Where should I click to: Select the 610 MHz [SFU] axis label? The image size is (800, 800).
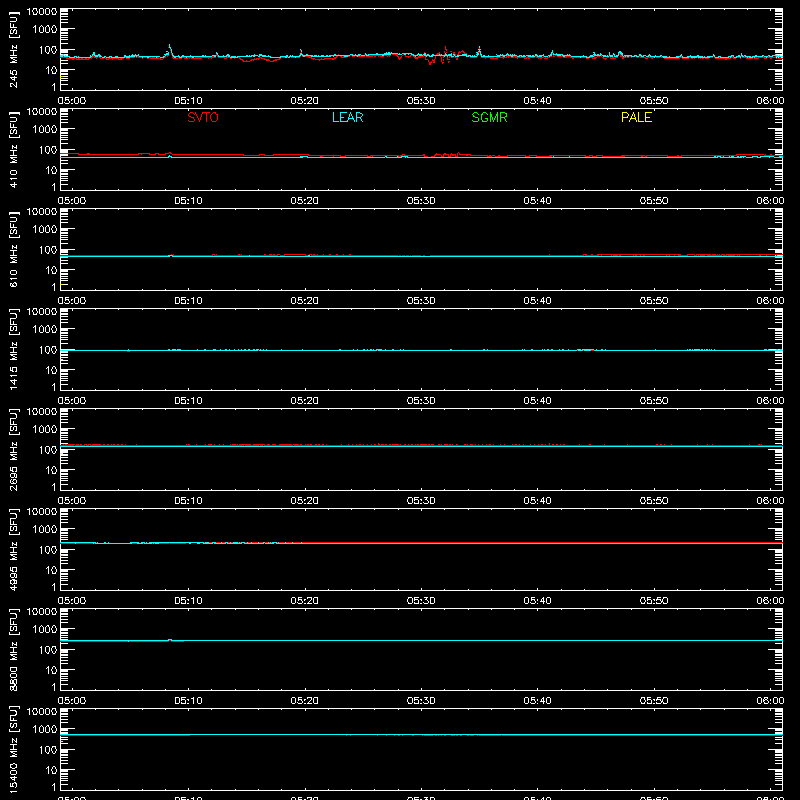tap(13, 249)
